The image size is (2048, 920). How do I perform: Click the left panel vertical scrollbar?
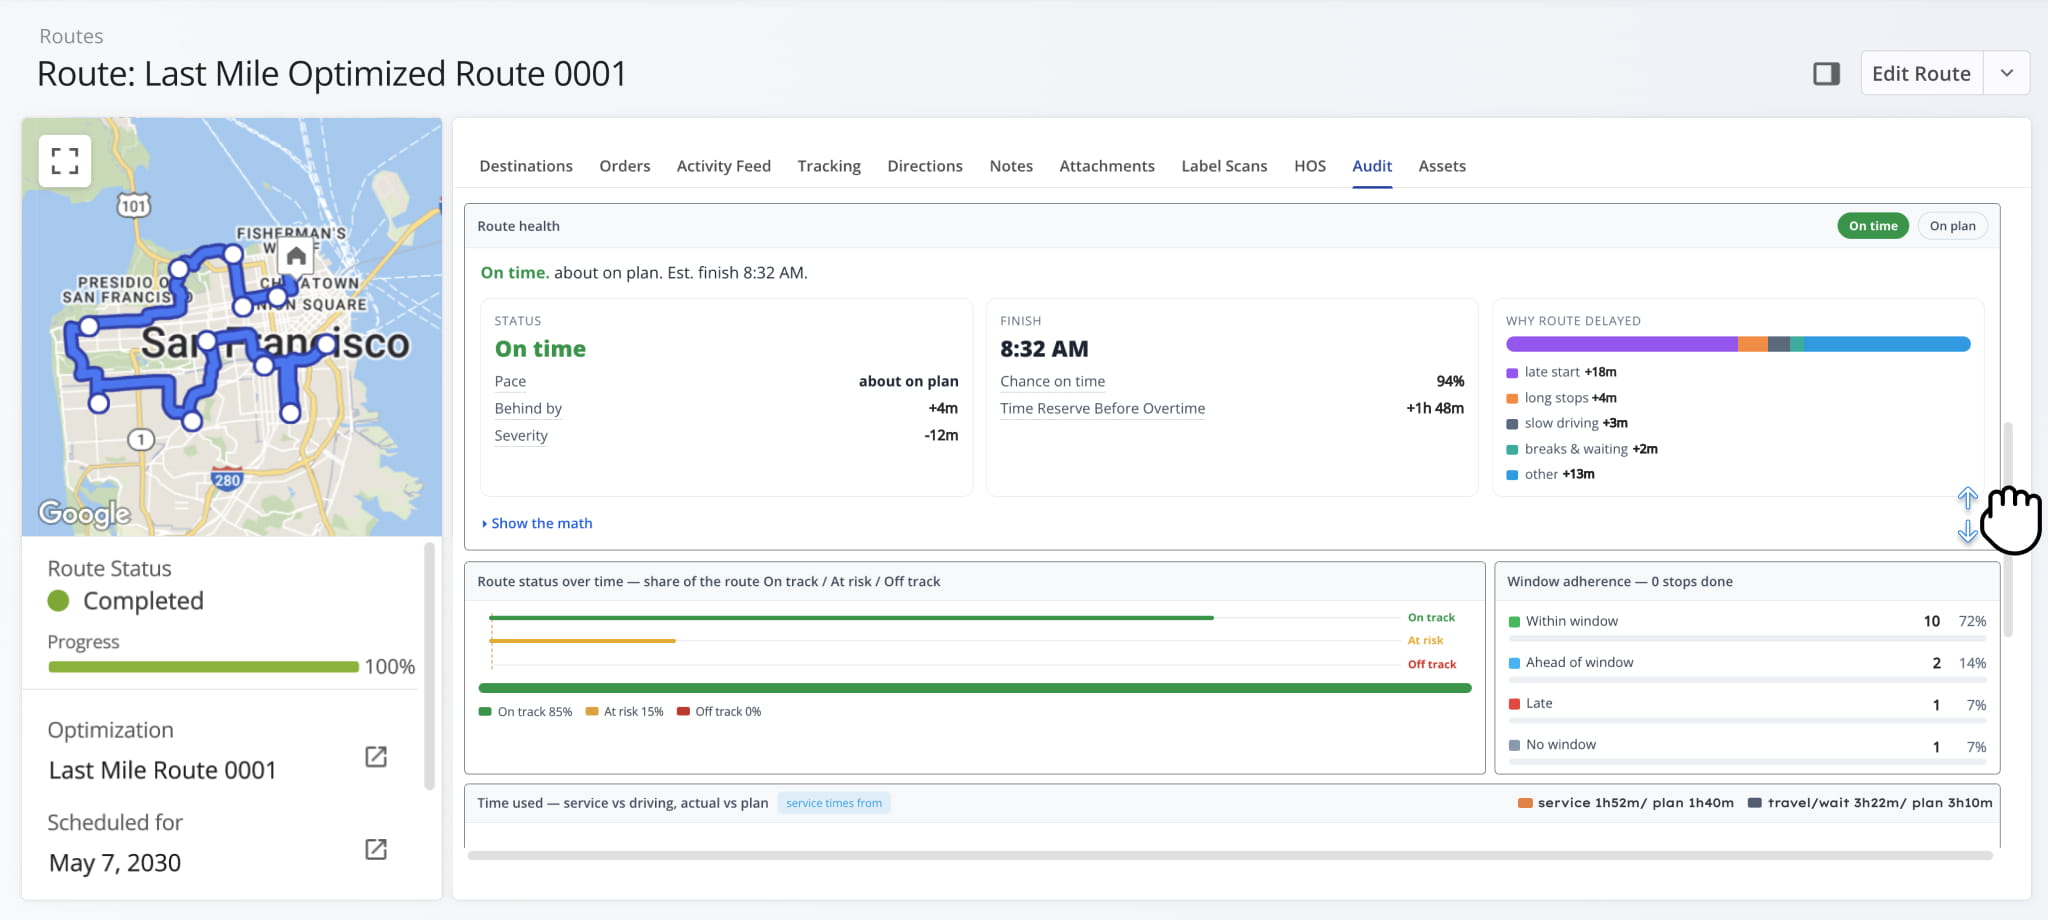coord(429,666)
